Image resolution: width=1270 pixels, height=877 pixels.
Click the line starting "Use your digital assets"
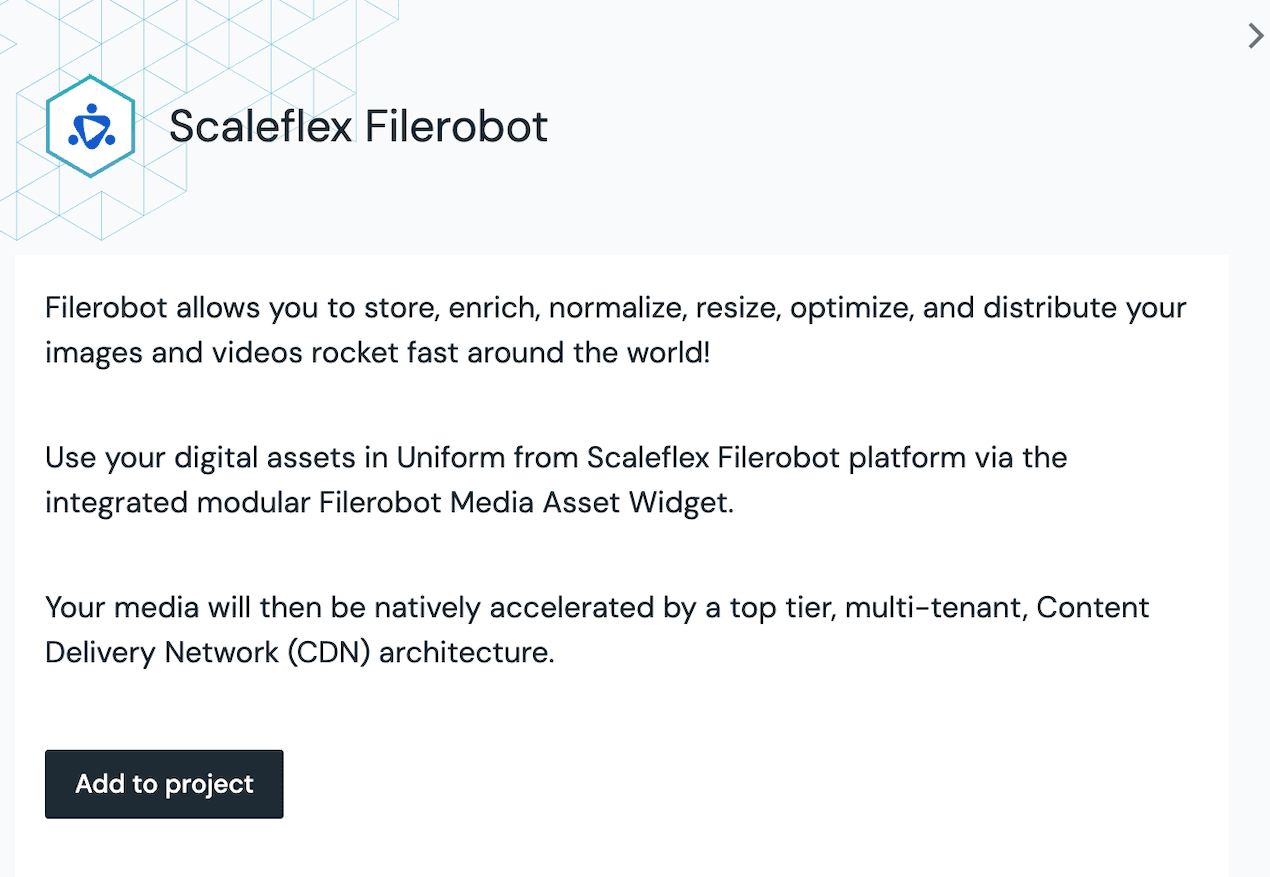coord(555,458)
